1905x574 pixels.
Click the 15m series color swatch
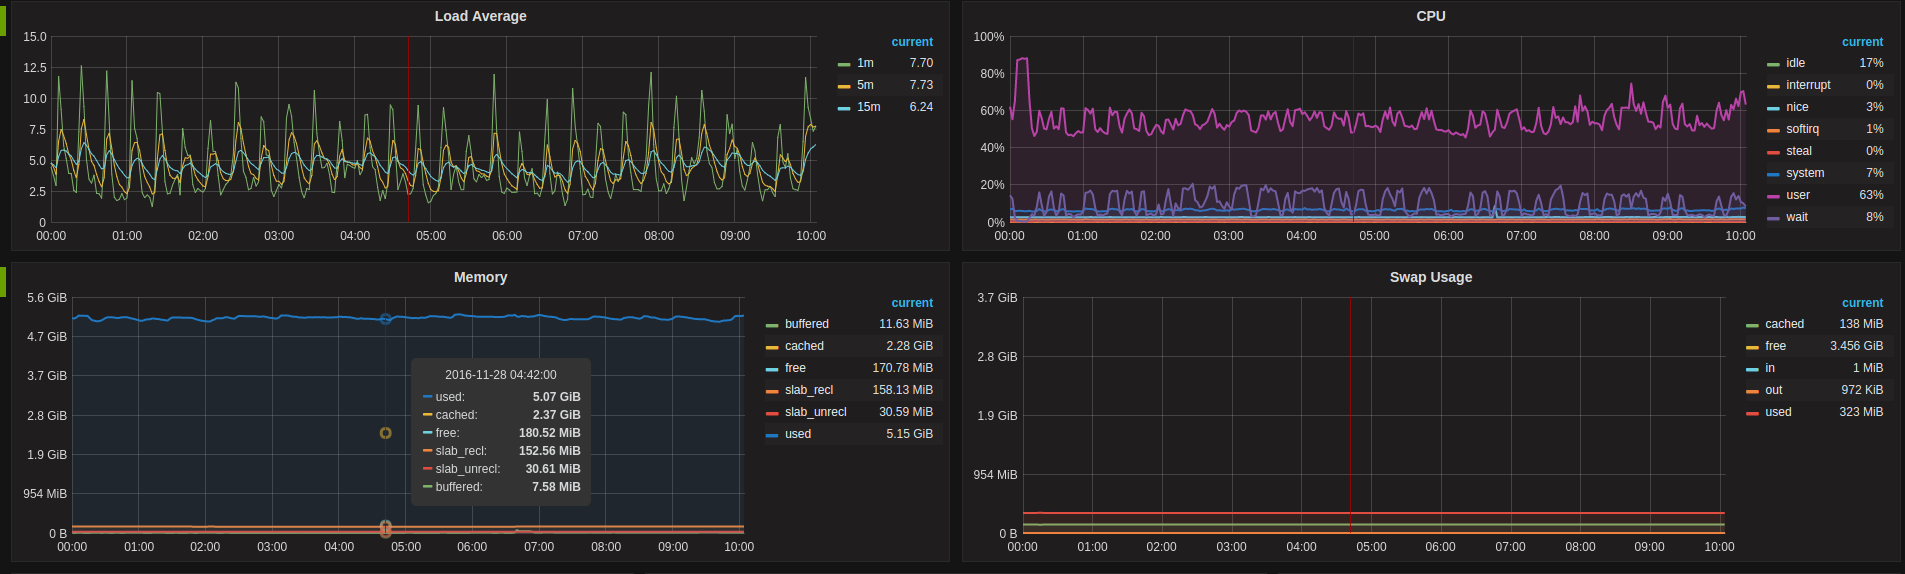pyautogui.click(x=844, y=108)
